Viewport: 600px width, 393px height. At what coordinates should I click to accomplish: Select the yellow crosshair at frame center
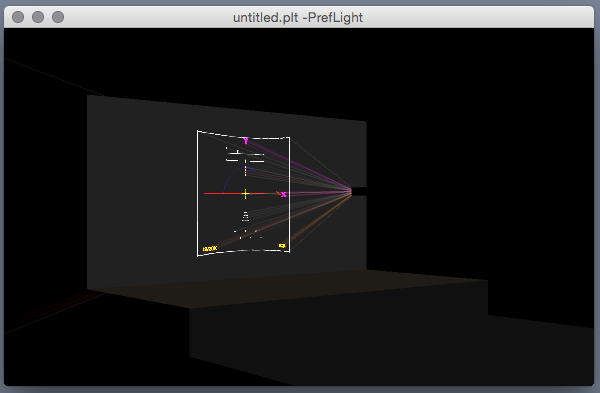[246, 194]
